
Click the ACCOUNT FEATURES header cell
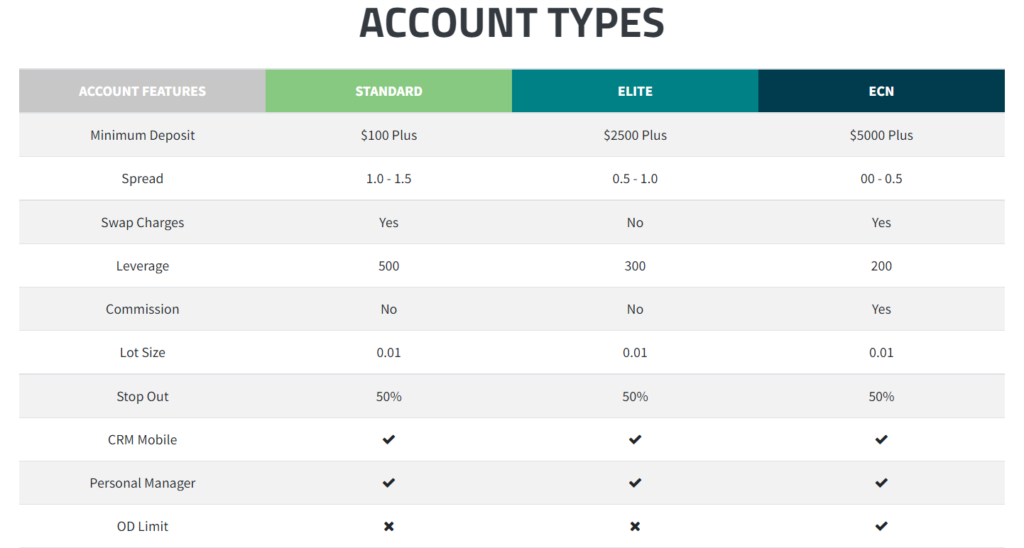[x=142, y=91]
